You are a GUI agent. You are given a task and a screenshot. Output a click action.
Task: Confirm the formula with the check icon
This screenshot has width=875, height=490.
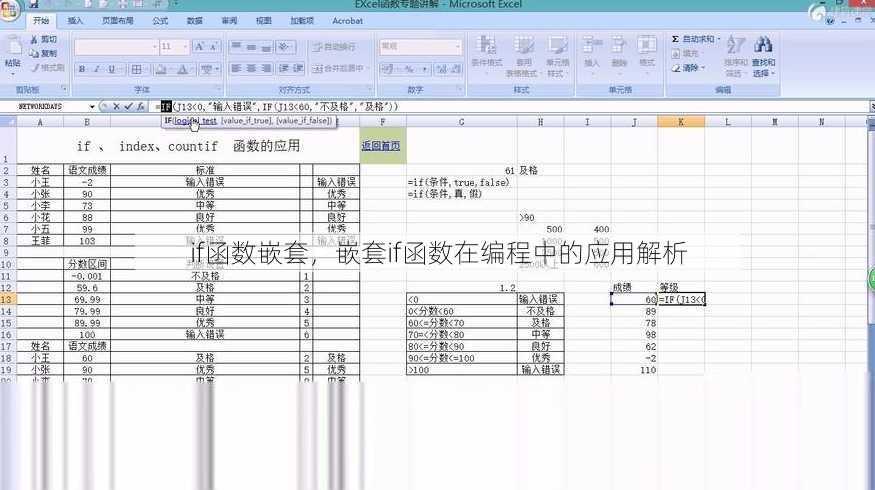[x=128, y=106]
